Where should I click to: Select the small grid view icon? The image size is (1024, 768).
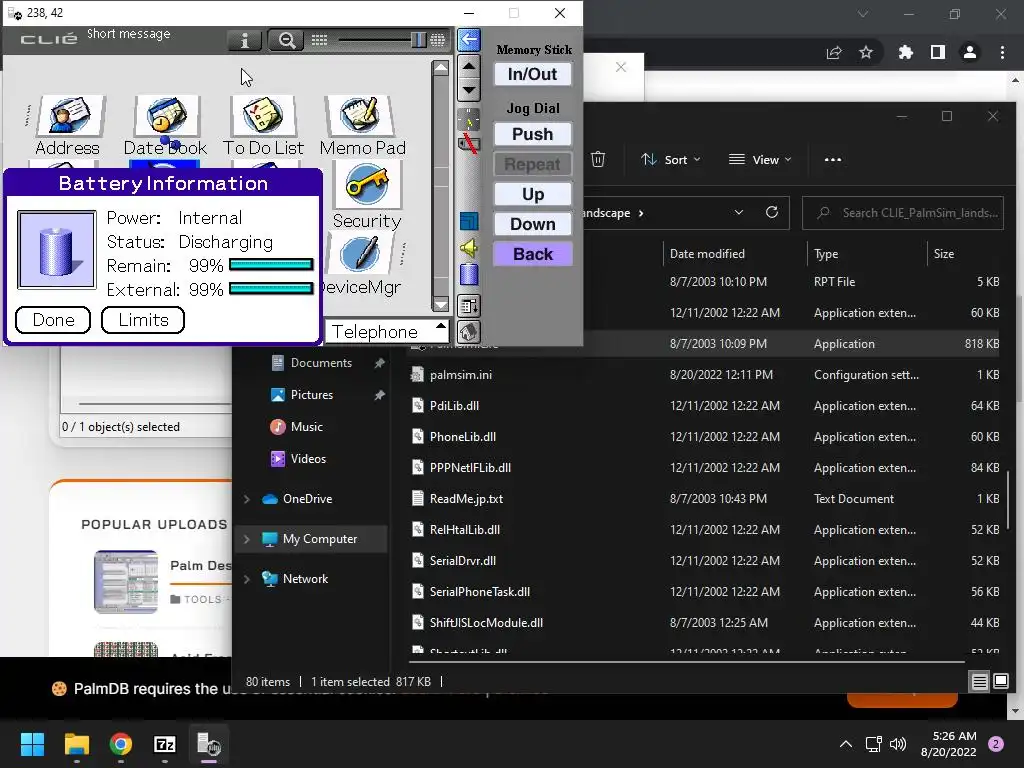pos(319,40)
